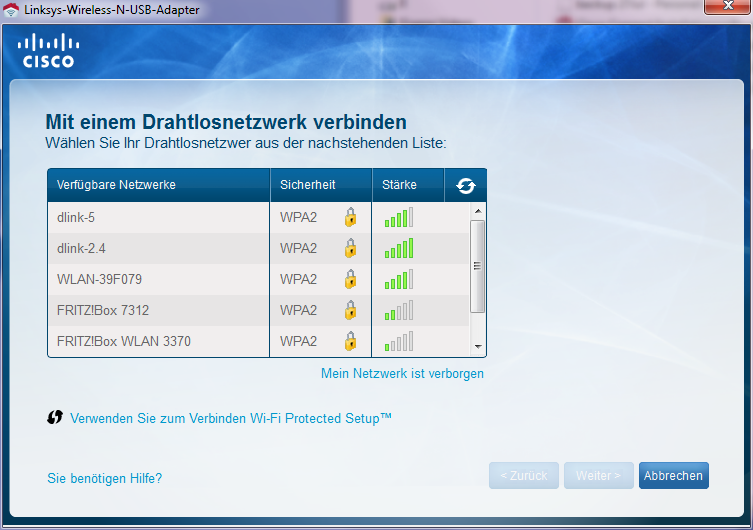Click the Sicherheit column header

(321, 185)
